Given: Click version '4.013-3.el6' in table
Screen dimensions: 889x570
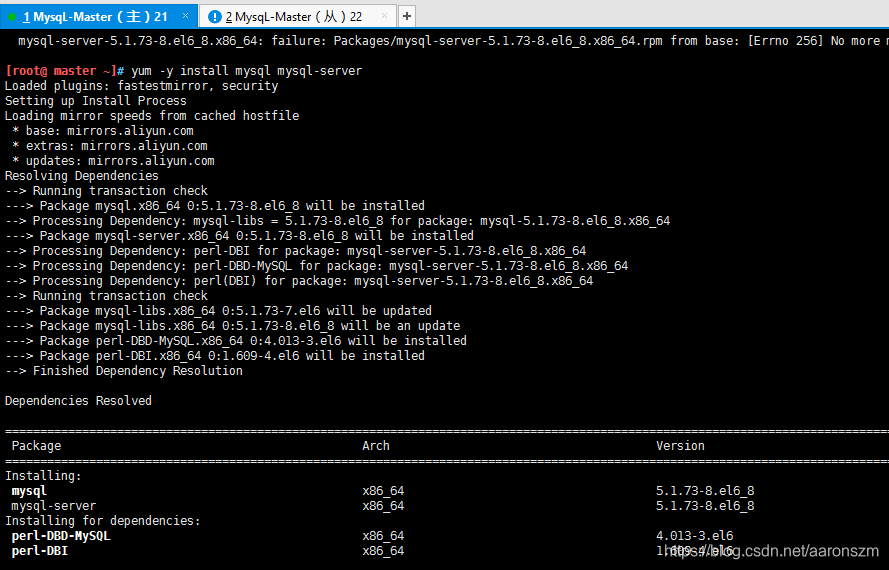Looking at the screenshot, I should 695,536.
